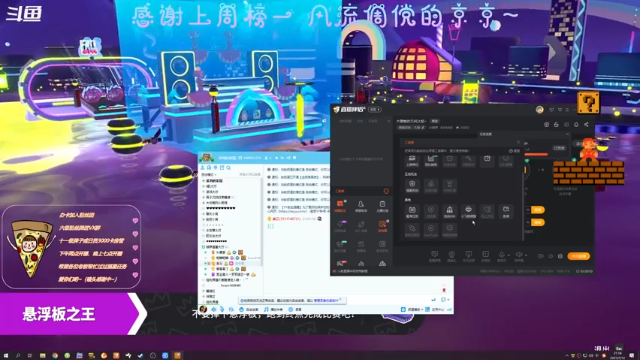Open the mode dropdown above the YY channel list

point(209,175)
